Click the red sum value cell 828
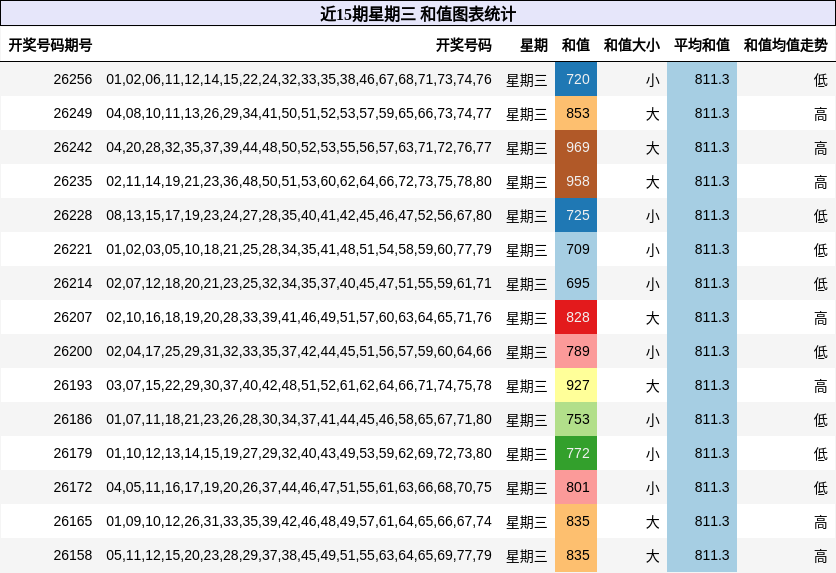The width and height of the screenshot is (836, 573). [x=576, y=317]
